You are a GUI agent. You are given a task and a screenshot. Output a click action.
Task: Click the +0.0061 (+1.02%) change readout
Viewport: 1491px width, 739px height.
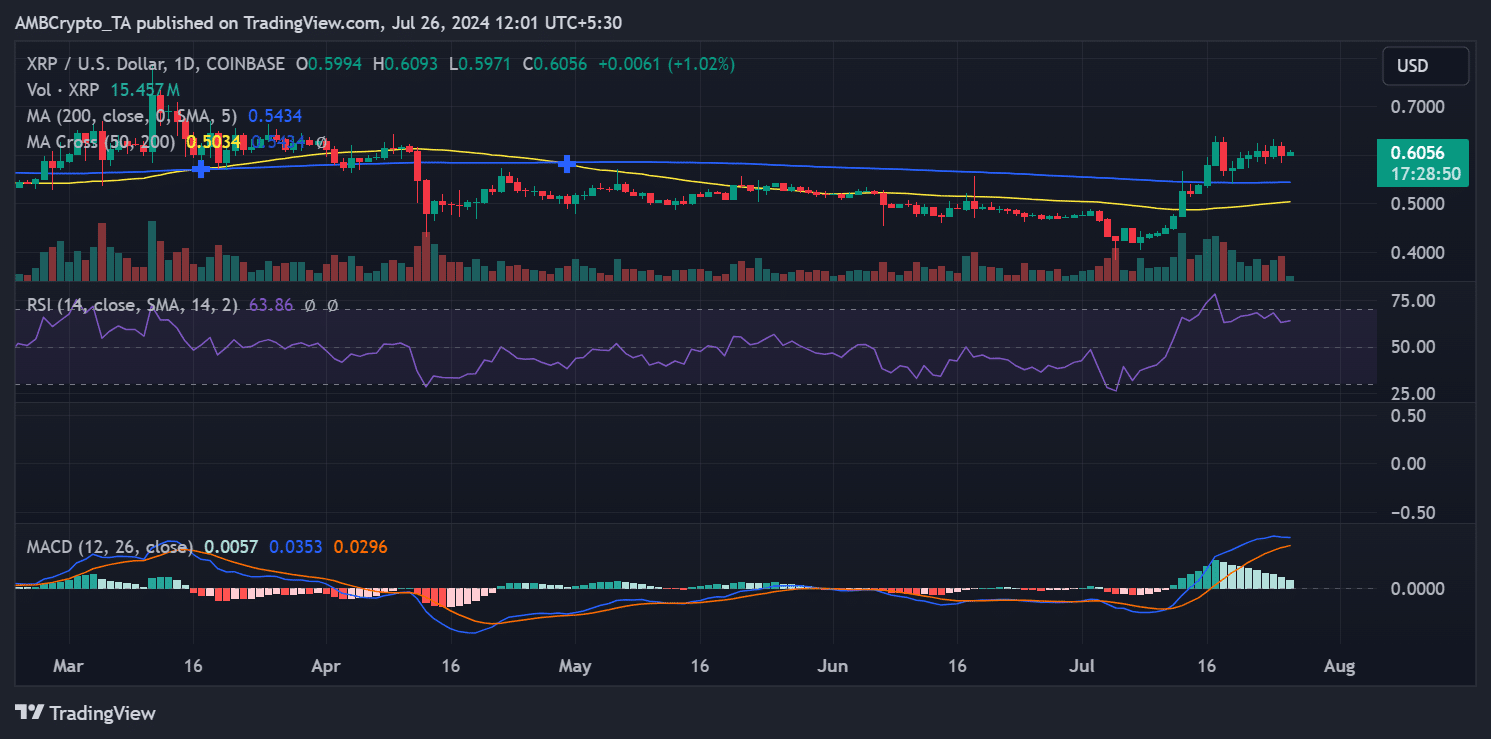pos(666,64)
